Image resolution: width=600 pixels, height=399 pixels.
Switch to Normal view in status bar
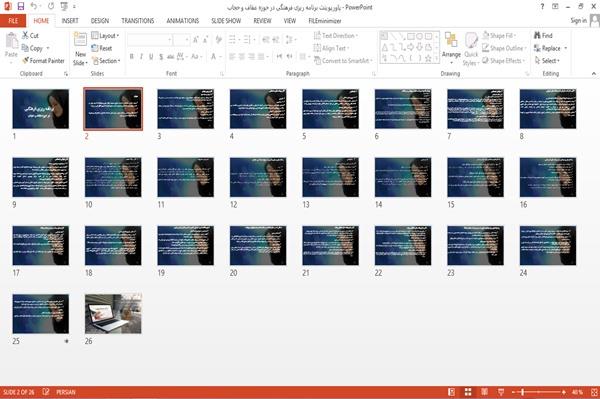point(452,392)
